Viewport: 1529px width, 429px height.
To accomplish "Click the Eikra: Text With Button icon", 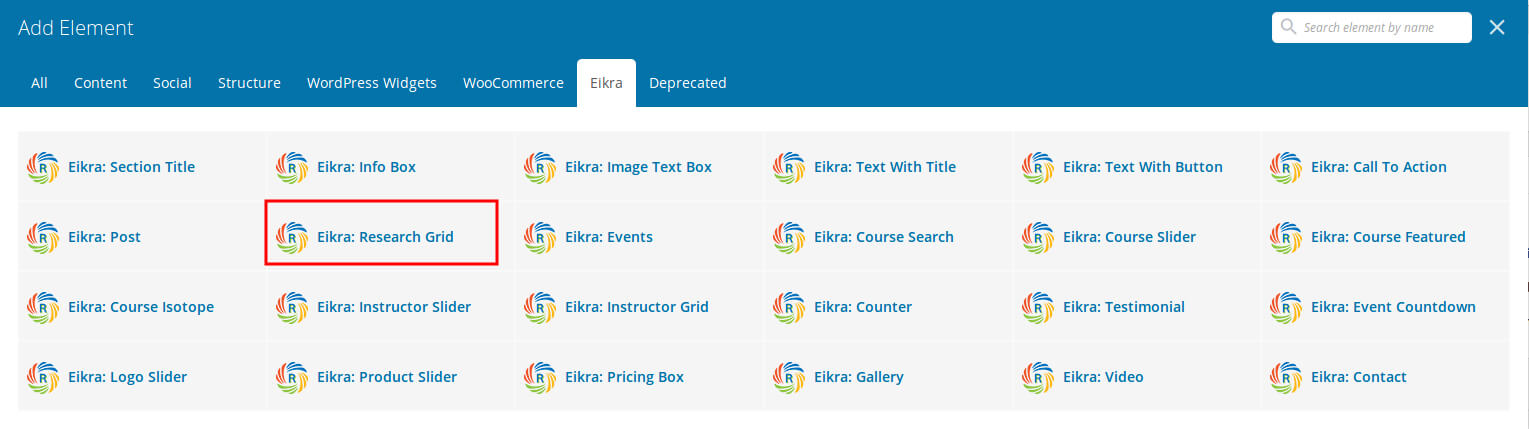I will click(x=1038, y=167).
